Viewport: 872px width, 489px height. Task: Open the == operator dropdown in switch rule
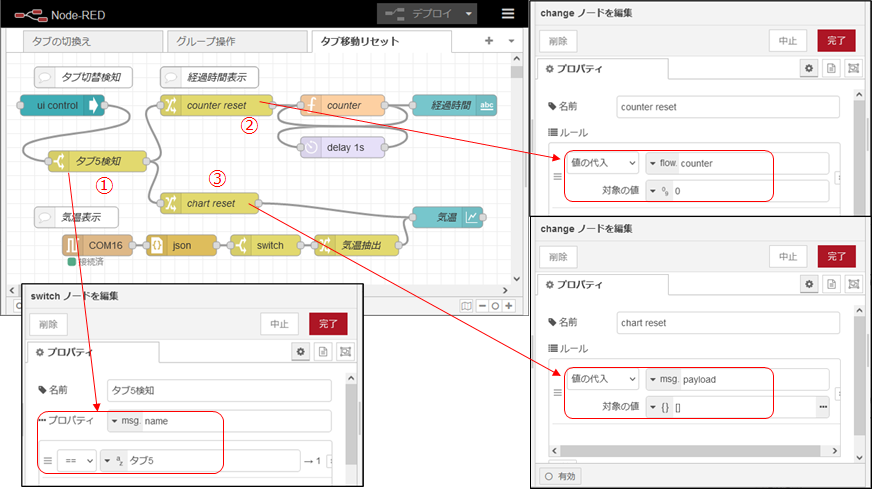click(x=79, y=460)
